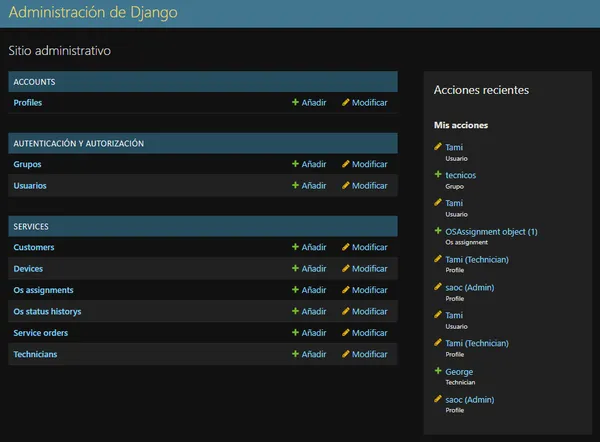Open the recent action George Technician
The height and width of the screenshot is (442, 600).
pos(459,372)
